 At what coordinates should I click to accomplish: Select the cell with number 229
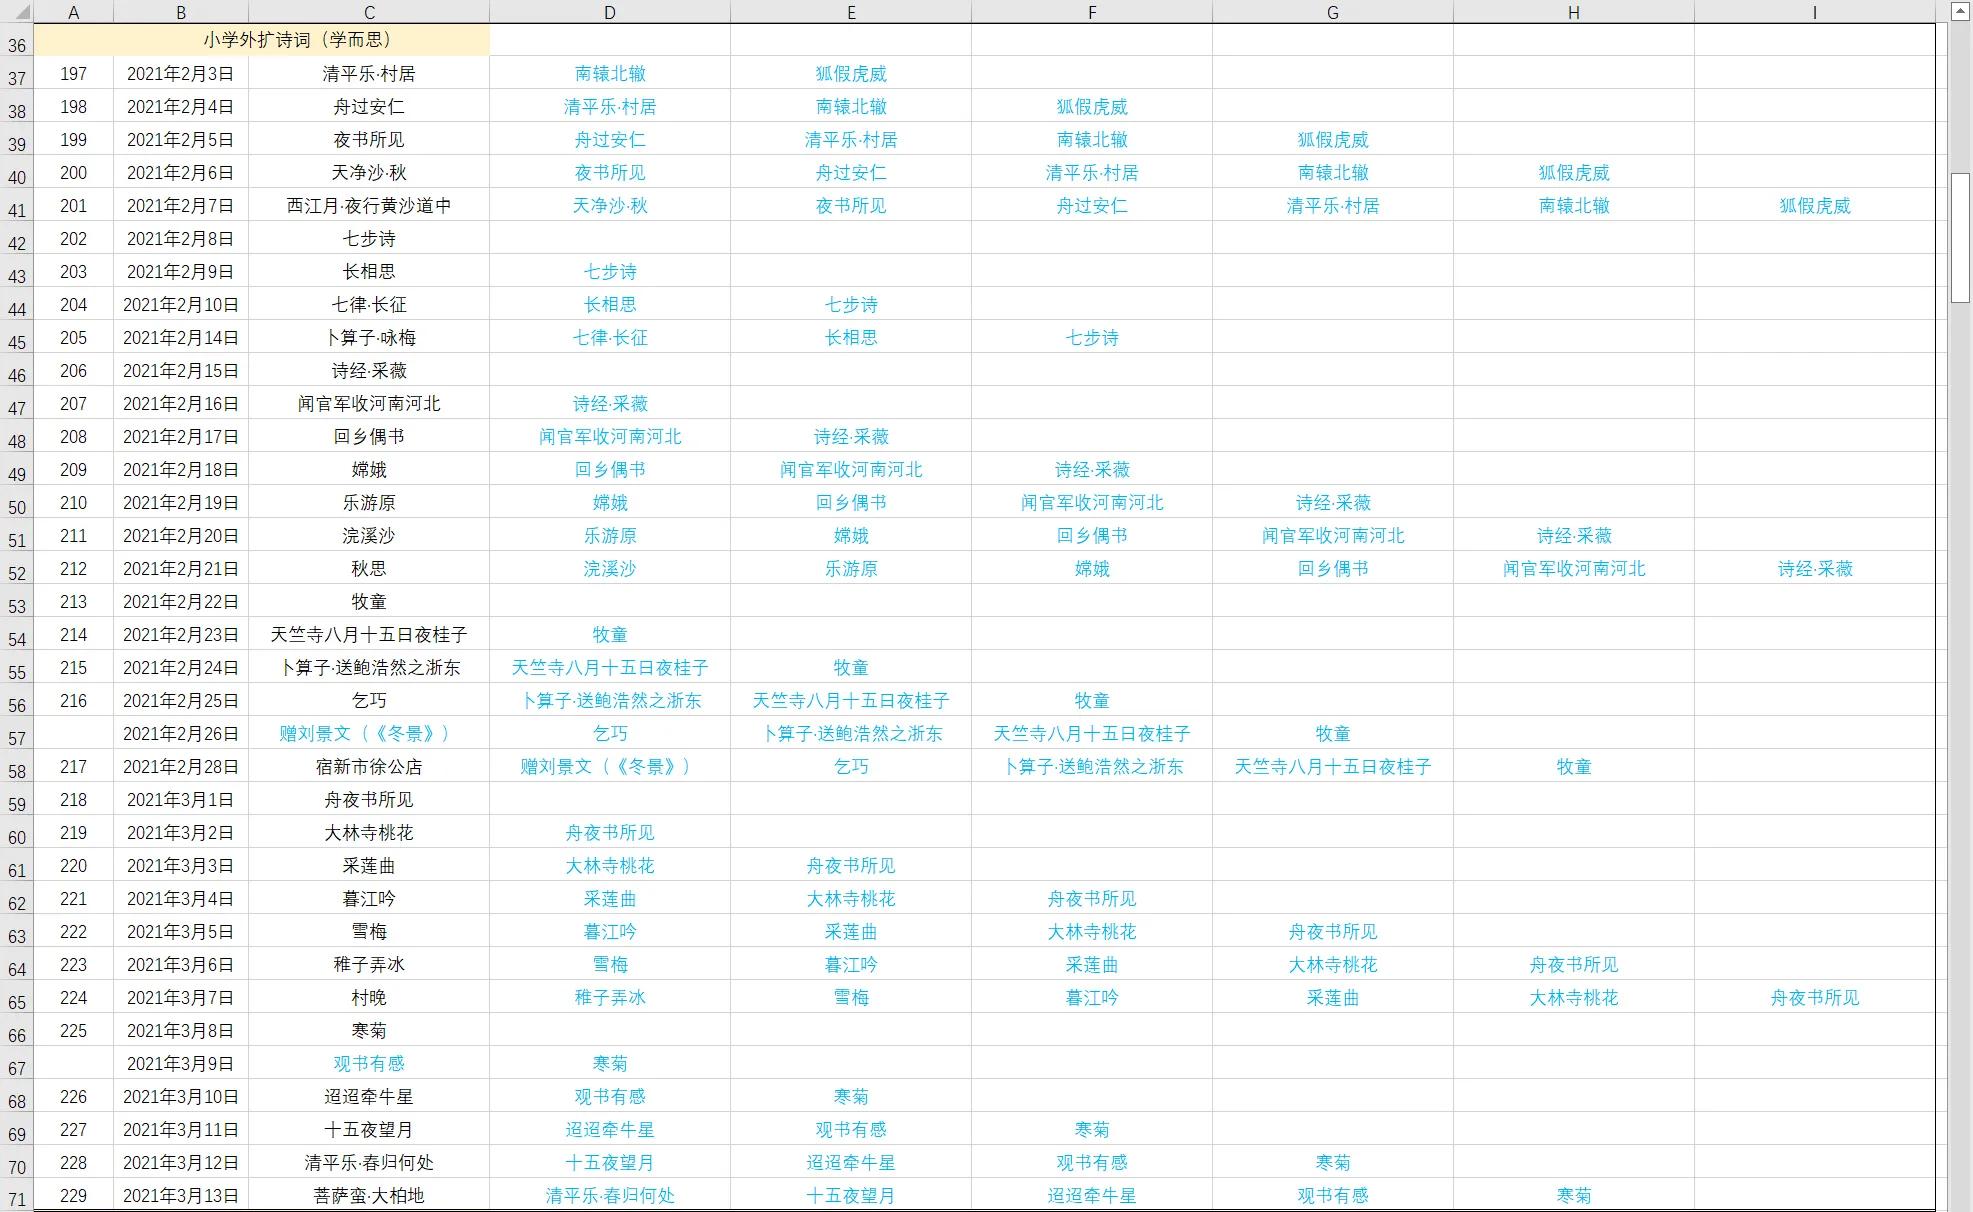pyautogui.click(x=73, y=1195)
